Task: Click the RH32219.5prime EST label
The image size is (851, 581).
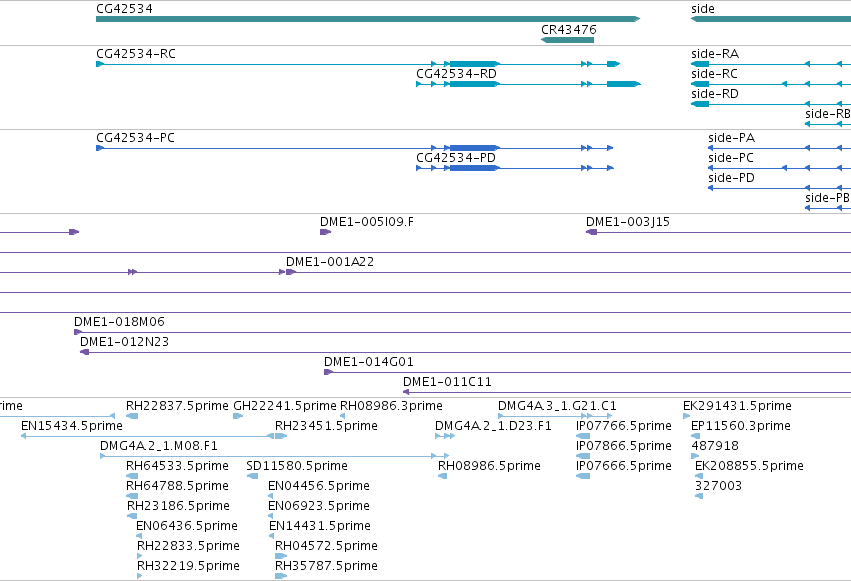Action: pyautogui.click(x=188, y=566)
